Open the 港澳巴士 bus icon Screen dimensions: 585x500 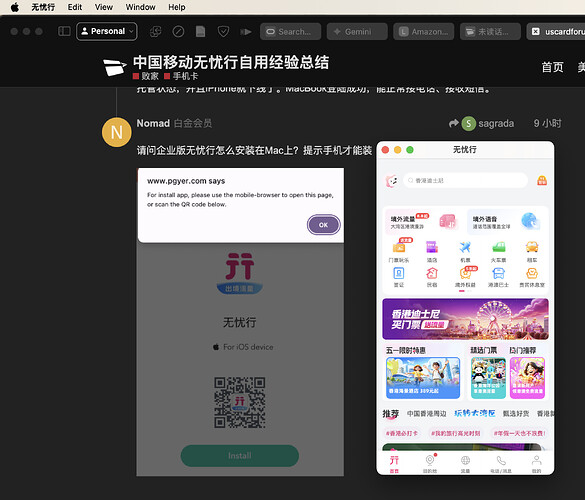[498, 277]
